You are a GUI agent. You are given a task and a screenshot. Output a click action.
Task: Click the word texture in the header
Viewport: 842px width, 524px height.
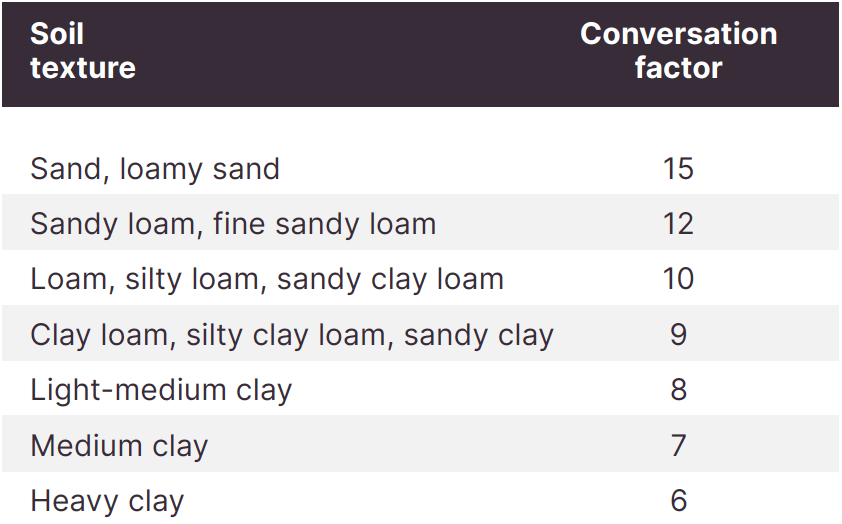tap(83, 68)
